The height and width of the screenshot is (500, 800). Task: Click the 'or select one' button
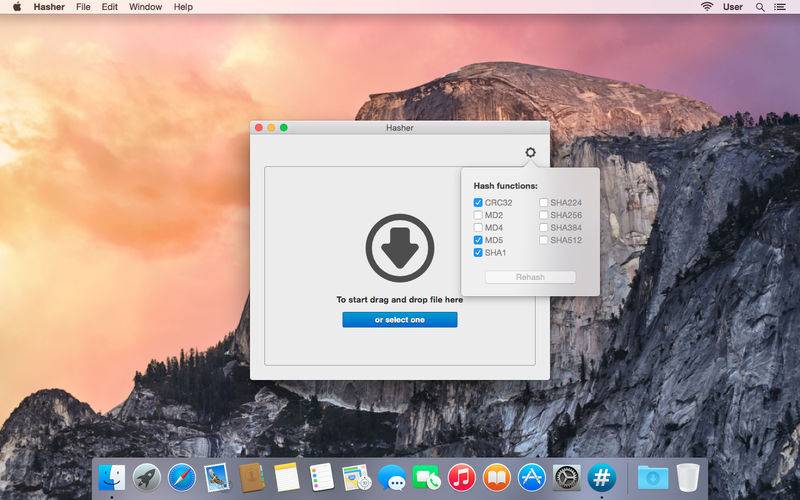click(399, 320)
